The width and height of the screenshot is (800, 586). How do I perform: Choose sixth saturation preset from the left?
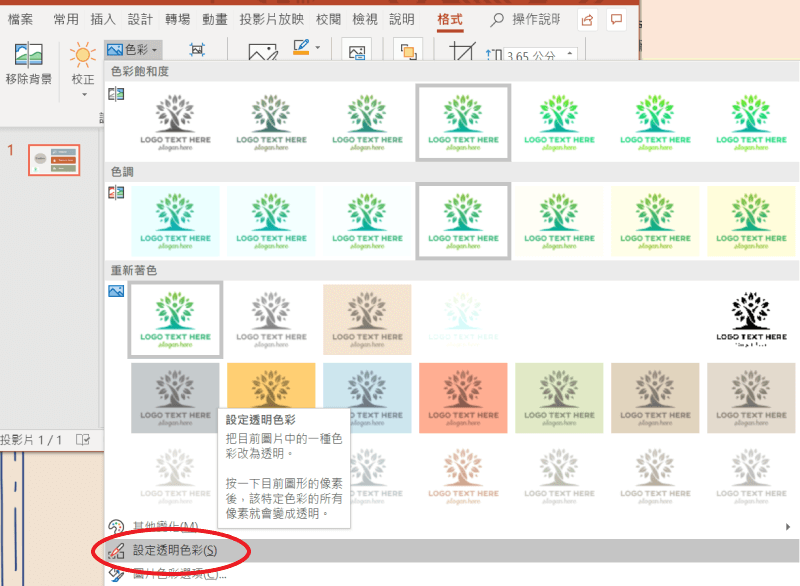(x=655, y=122)
